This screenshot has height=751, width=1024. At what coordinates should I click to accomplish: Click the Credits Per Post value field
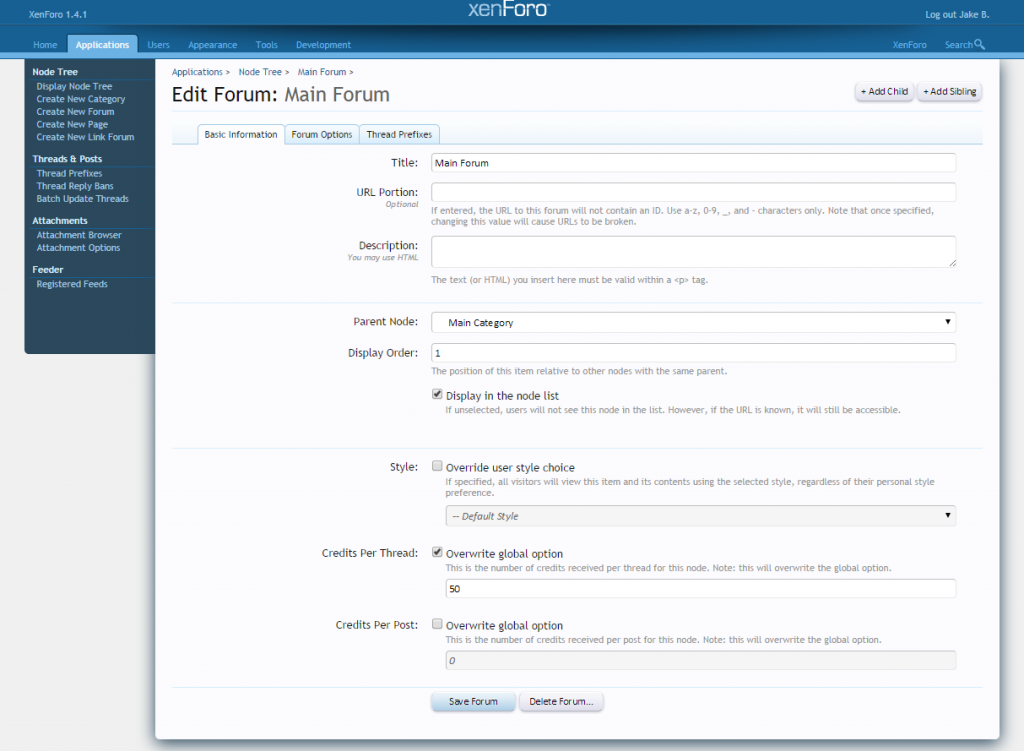(701, 660)
